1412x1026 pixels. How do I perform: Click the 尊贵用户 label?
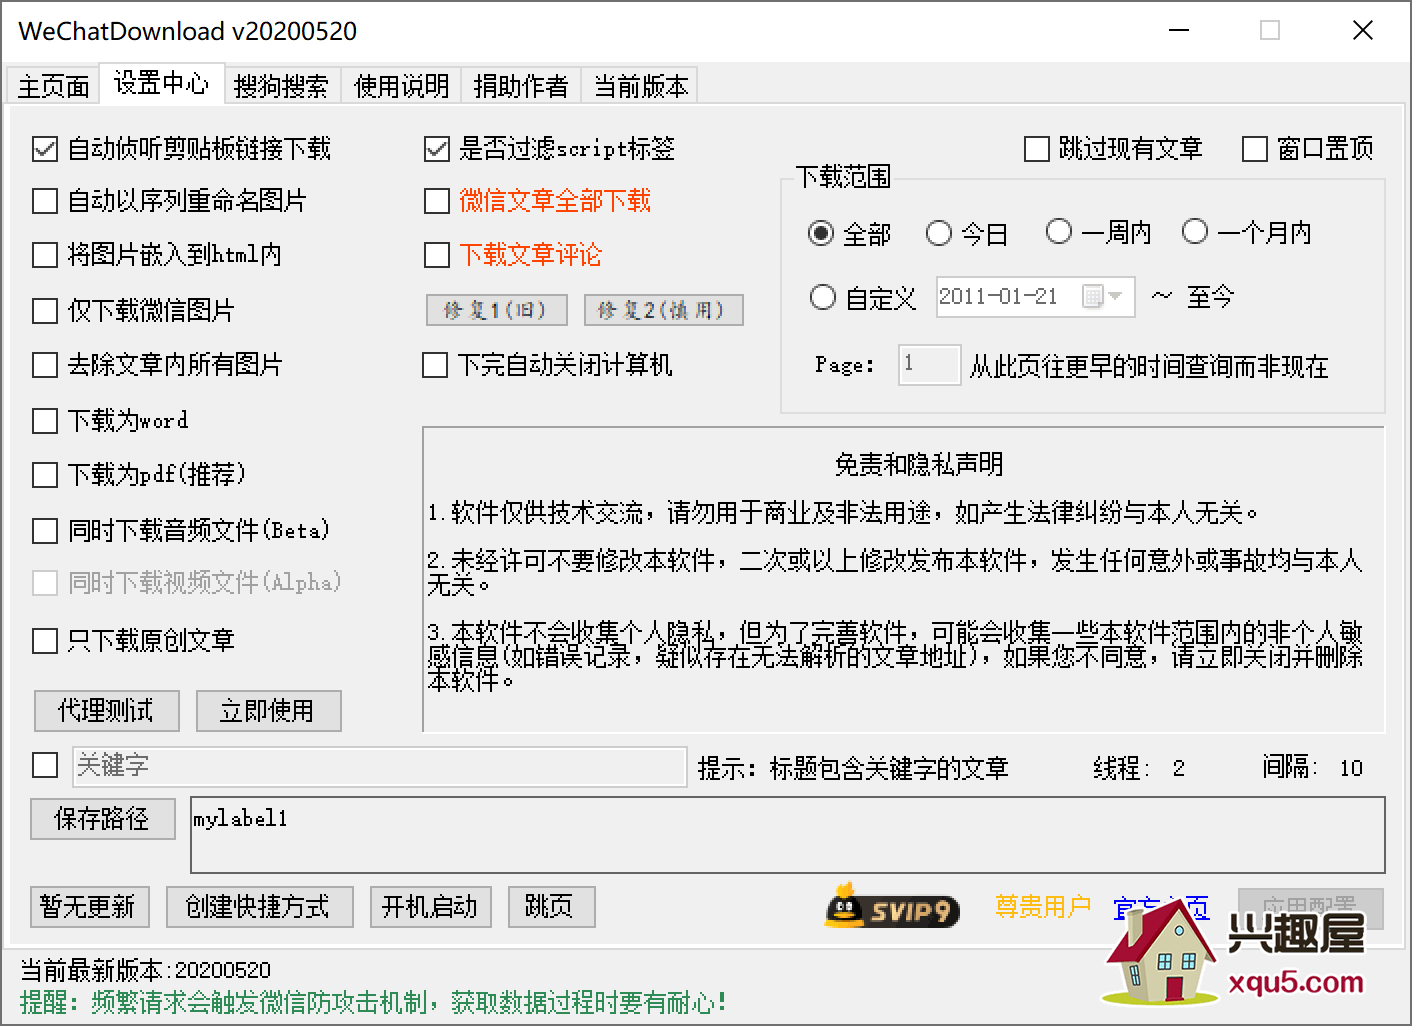[1043, 907]
